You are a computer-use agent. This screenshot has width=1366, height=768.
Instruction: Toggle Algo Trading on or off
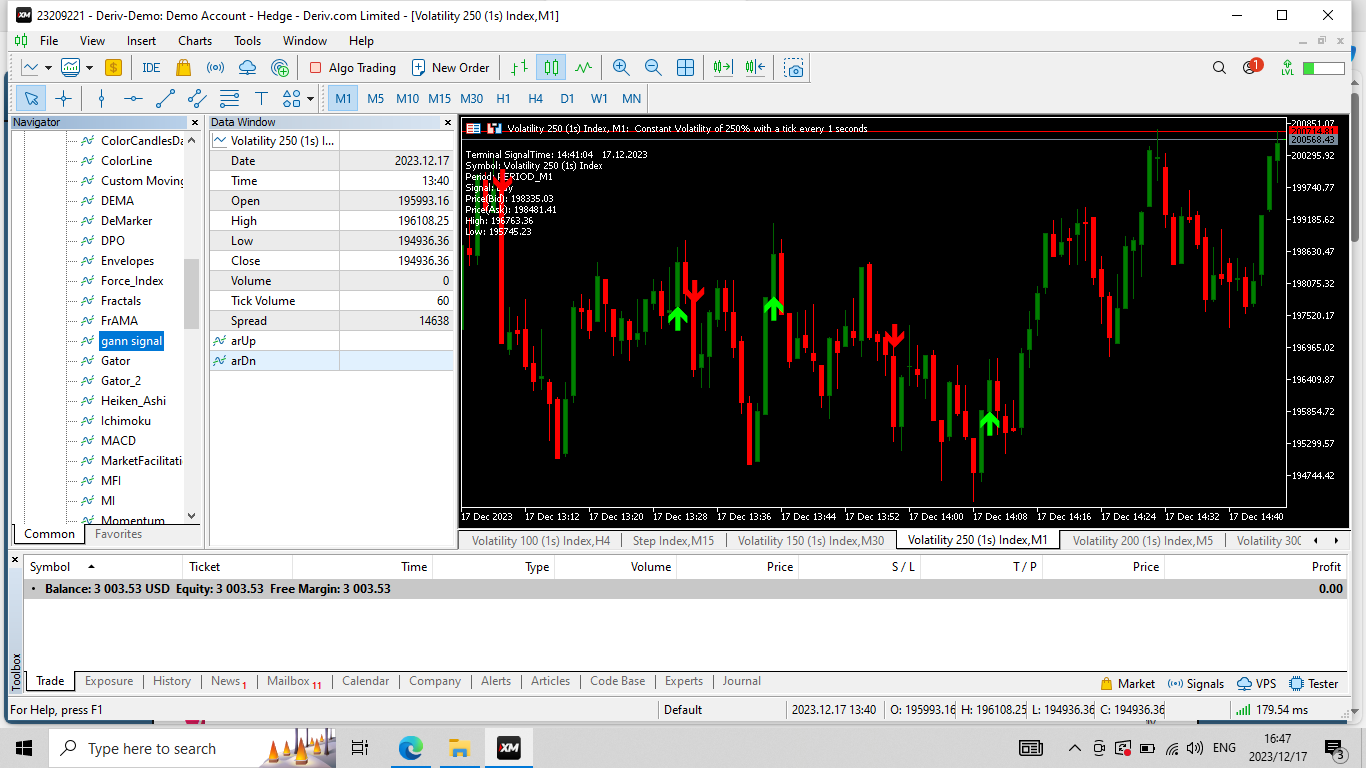pos(352,68)
